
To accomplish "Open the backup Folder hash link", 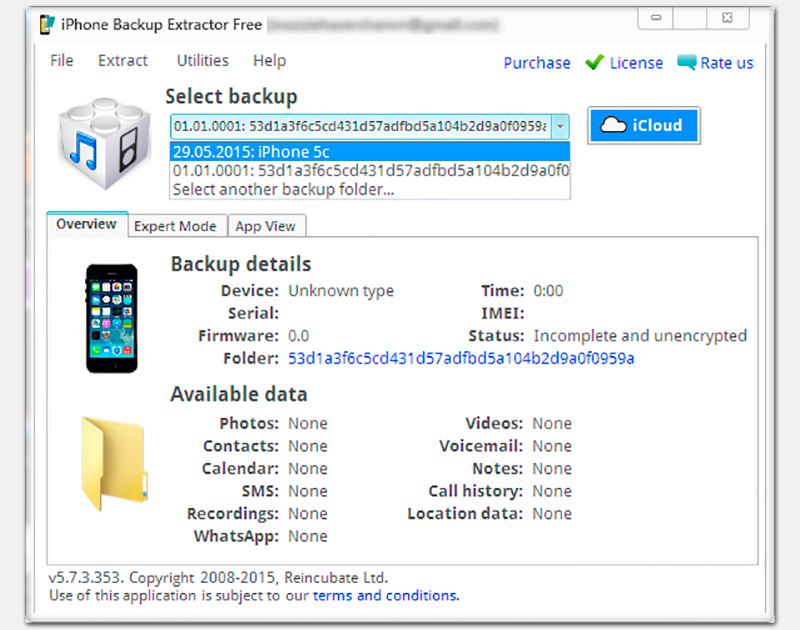I will (x=461, y=358).
